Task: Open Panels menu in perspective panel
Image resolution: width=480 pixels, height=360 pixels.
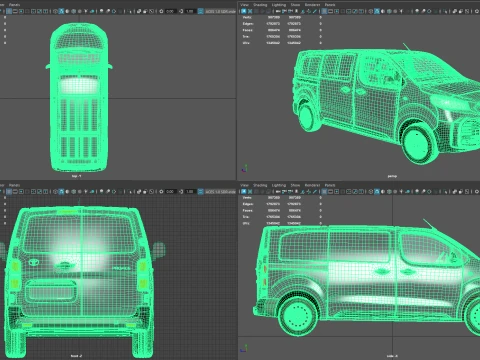Action: 330,5
